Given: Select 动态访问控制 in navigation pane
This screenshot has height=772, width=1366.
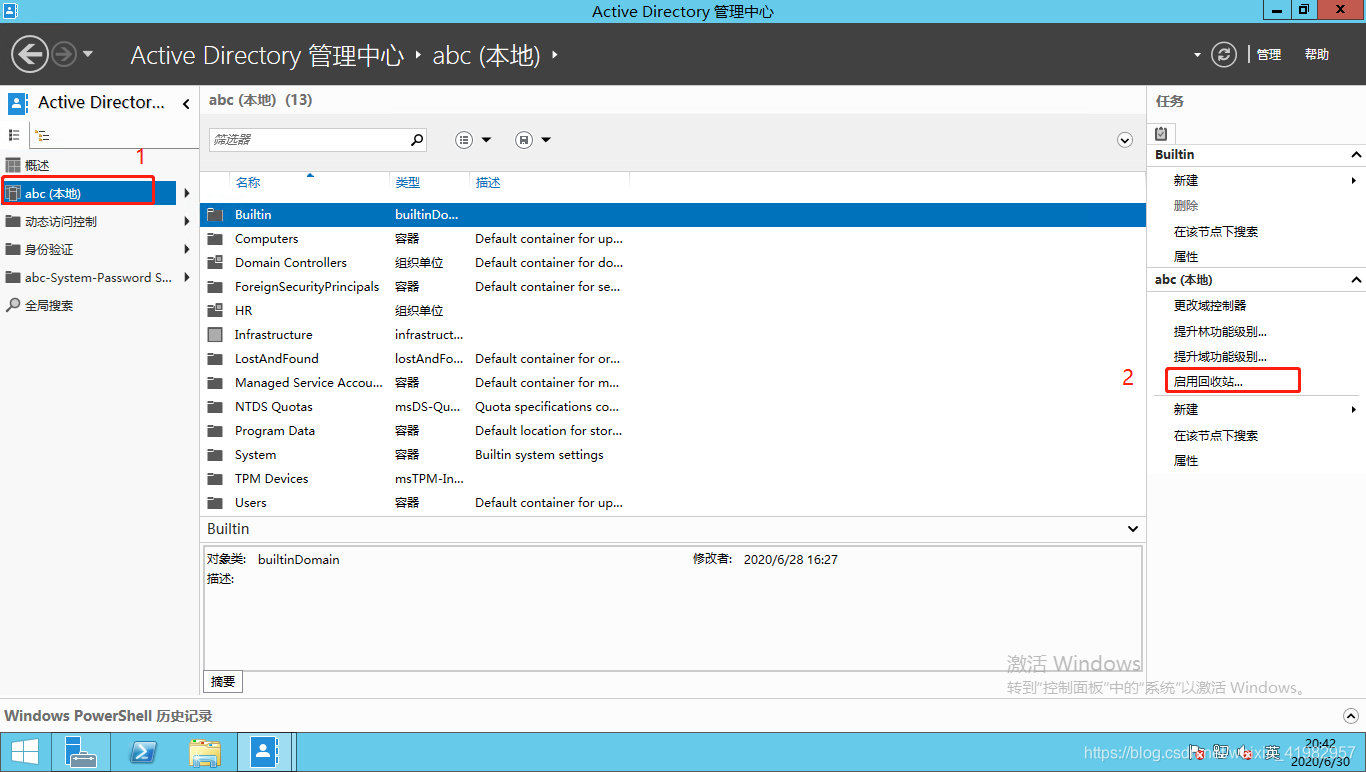Looking at the screenshot, I should coord(61,221).
